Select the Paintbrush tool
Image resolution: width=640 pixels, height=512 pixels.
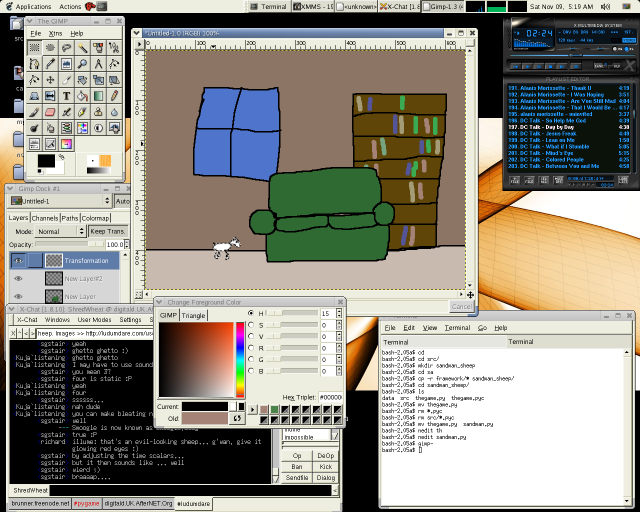click(34, 111)
